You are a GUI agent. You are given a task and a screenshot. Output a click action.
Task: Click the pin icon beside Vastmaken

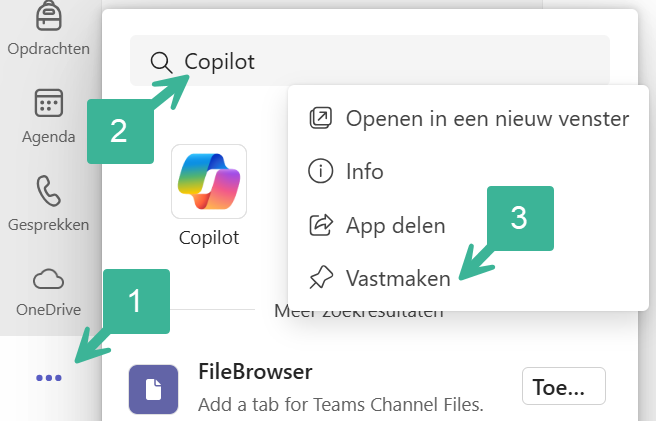[x=320, y=279]
